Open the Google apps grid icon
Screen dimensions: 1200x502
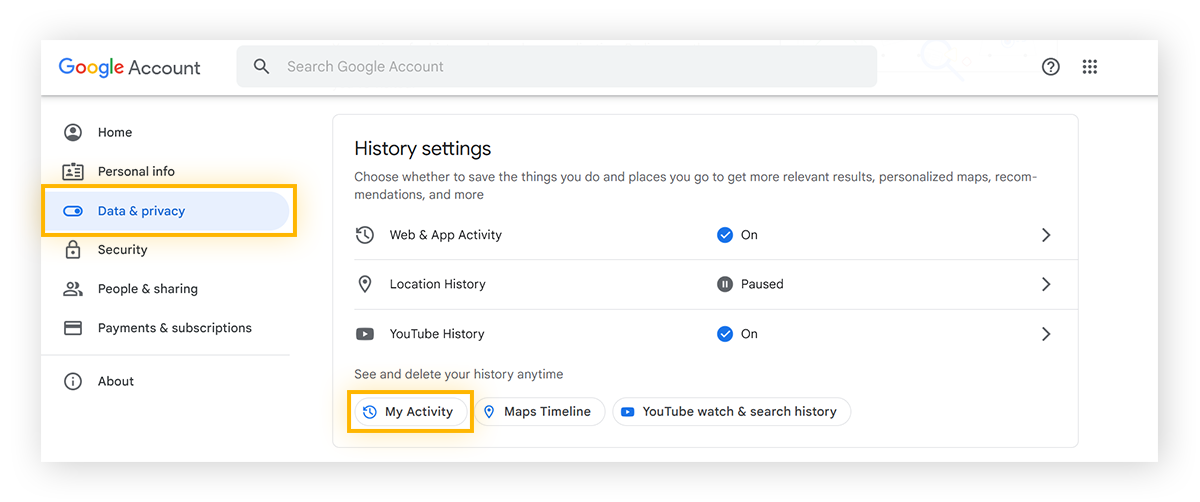click(x=1090, y=67)
